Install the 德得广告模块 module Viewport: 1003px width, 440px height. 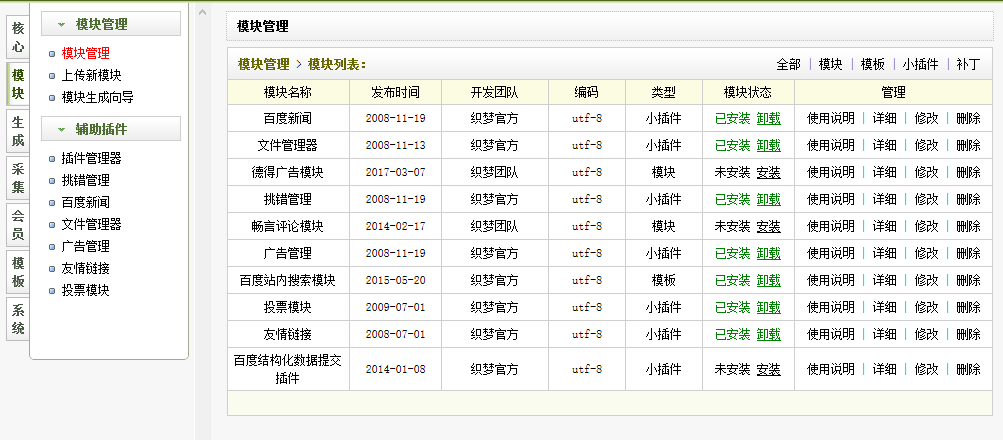pos(768,172)
